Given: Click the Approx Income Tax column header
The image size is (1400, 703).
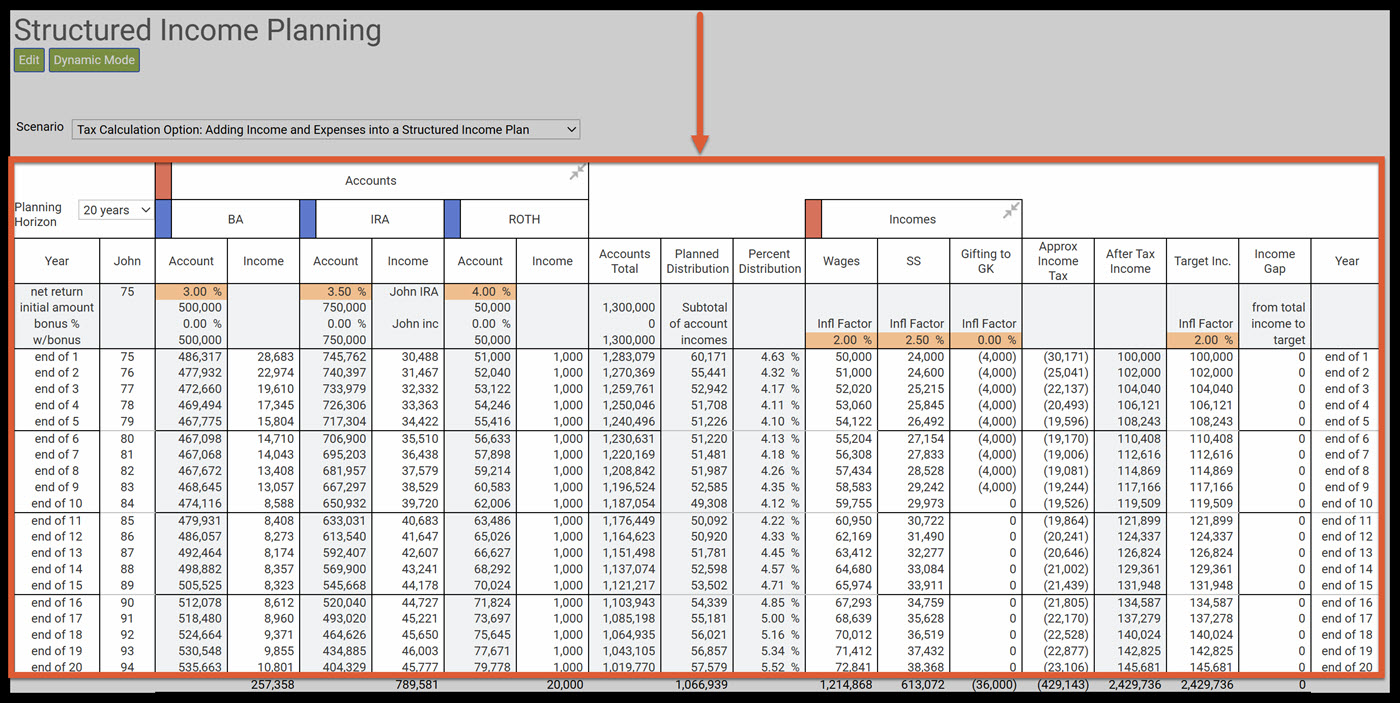Looking at the screenshot, I should (1058, 261).
